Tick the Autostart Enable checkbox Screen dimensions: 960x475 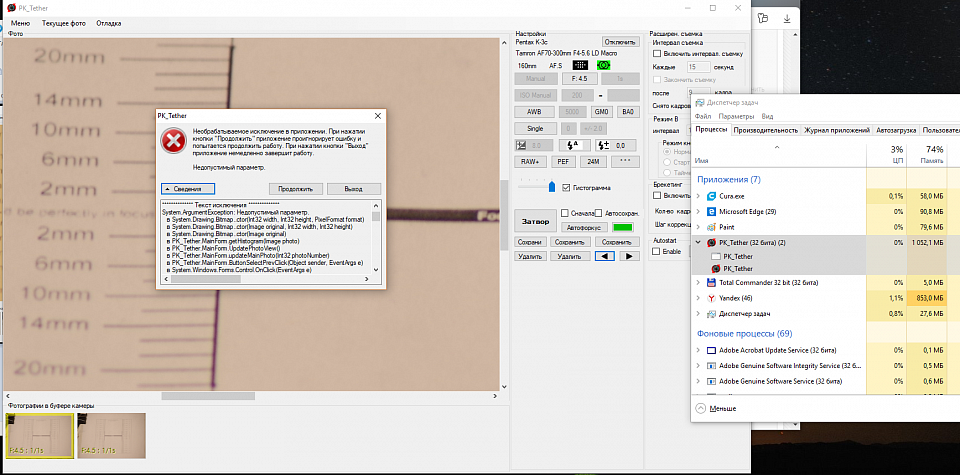656,252
